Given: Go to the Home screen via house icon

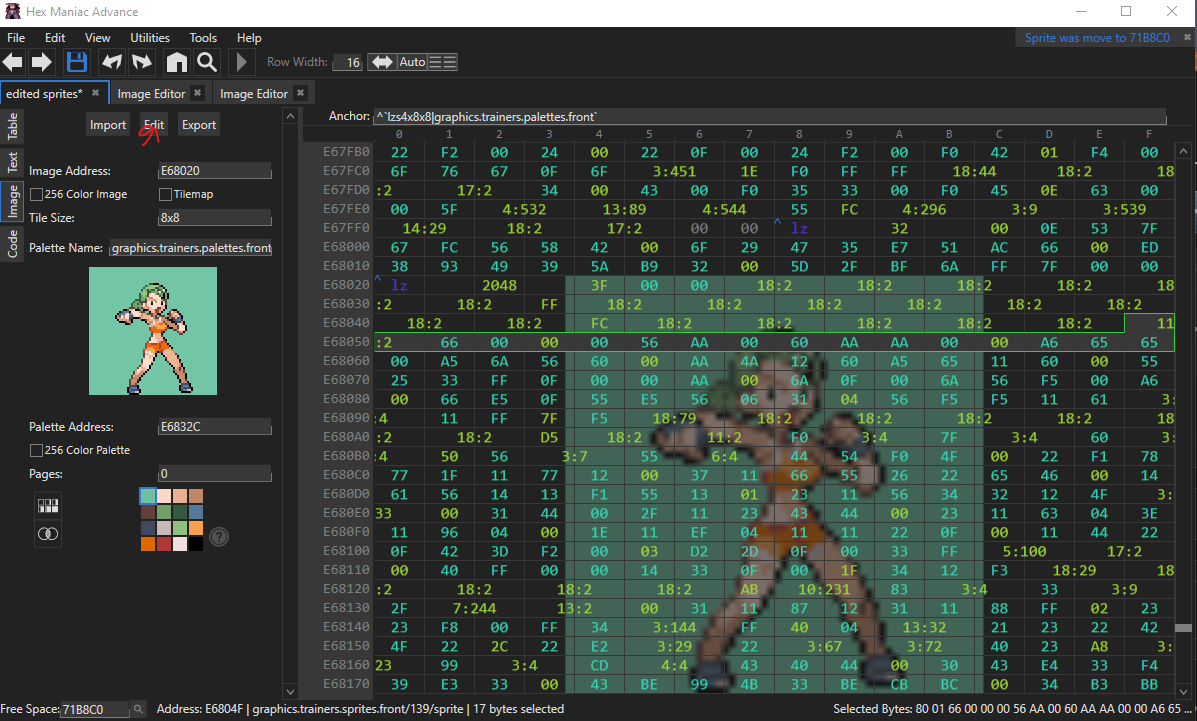Looking at the screenshot, I should [x=176, y=62].
